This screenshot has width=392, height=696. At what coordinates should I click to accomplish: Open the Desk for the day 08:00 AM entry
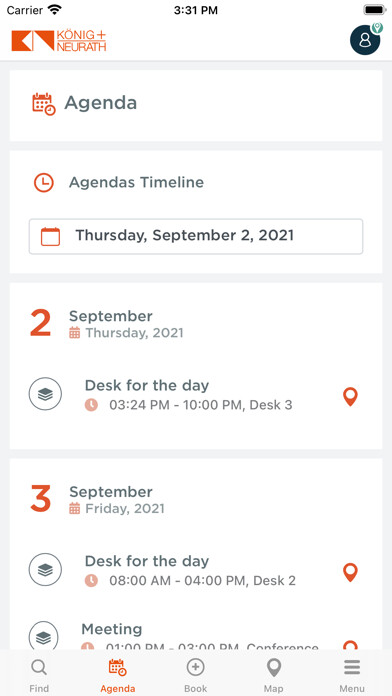tap(196, 570)
